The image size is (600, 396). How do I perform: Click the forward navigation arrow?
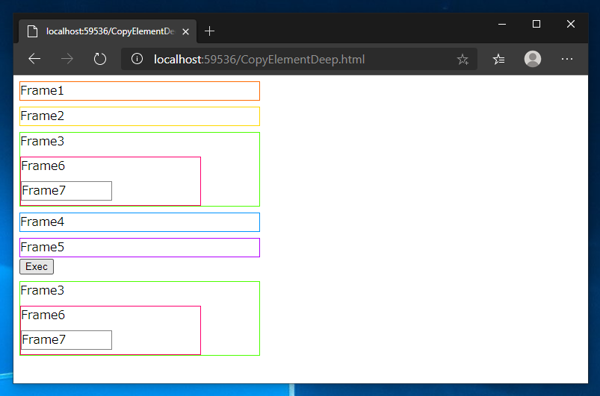click(x=67, y=59)
